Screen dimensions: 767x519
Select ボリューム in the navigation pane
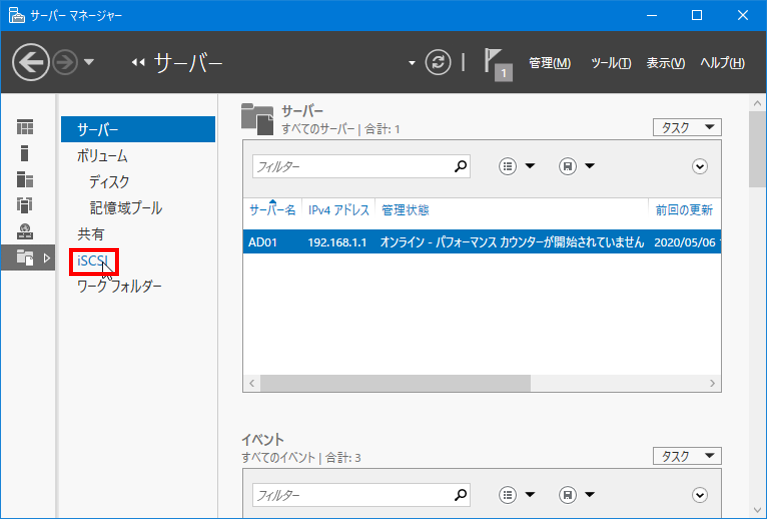pos(102,156)
